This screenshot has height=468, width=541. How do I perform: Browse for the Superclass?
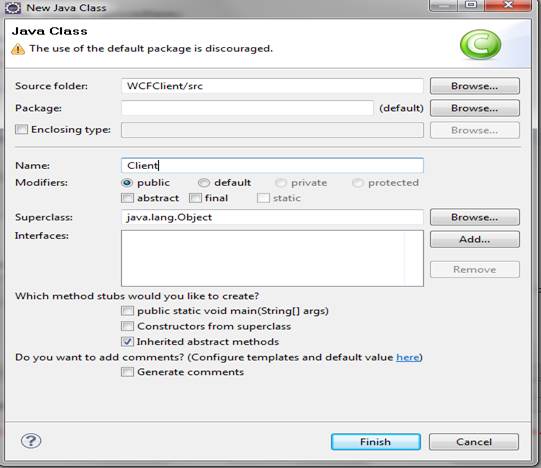474,217
